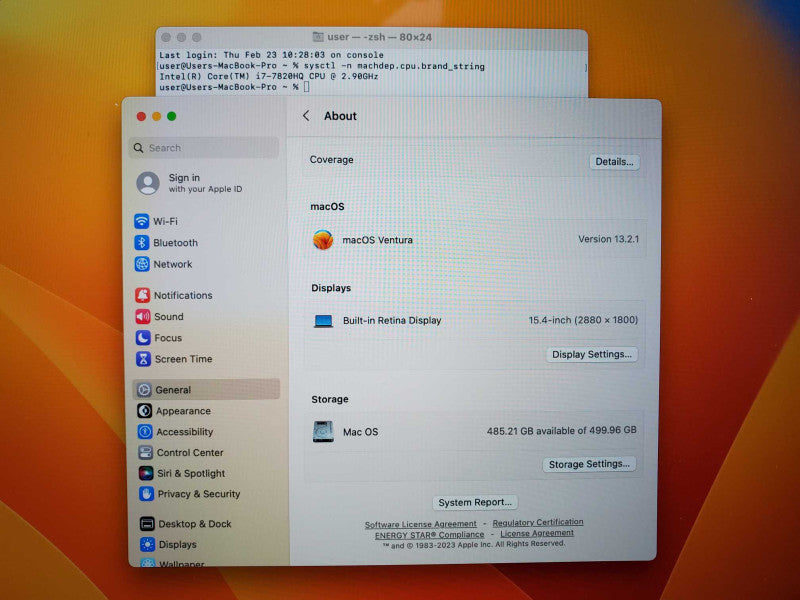Open Display Settings
This screenshot has width=800, height=600.
click(x=592, y=354)
